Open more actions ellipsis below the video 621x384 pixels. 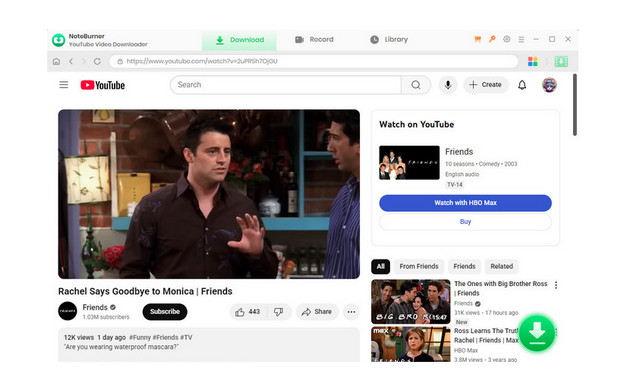351,312
